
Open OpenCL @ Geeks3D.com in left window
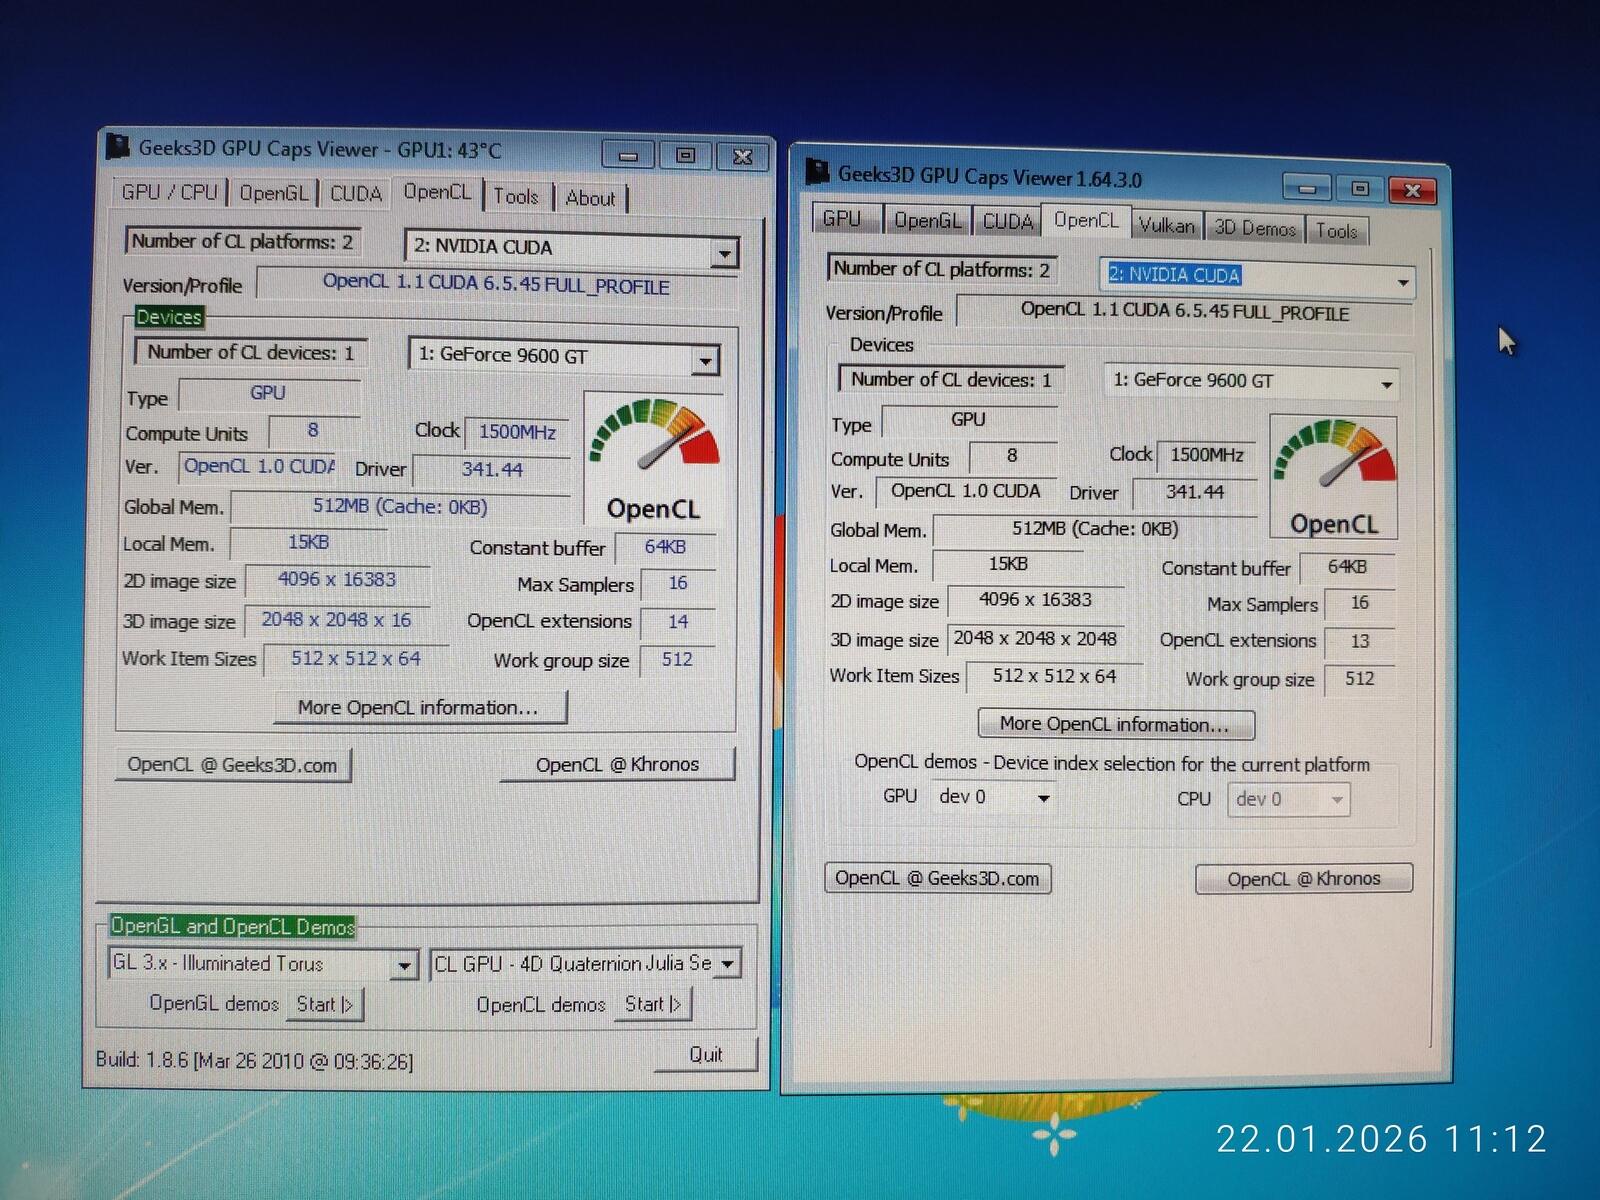(x=233, y=765)
